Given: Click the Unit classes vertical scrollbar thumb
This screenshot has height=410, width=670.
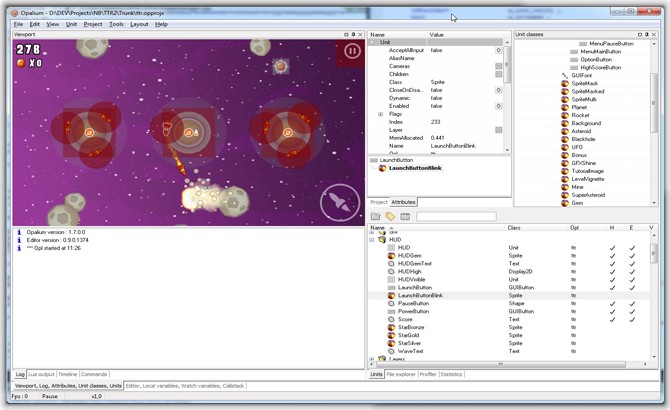Looking at the screenshot, I should pos(653,103).
